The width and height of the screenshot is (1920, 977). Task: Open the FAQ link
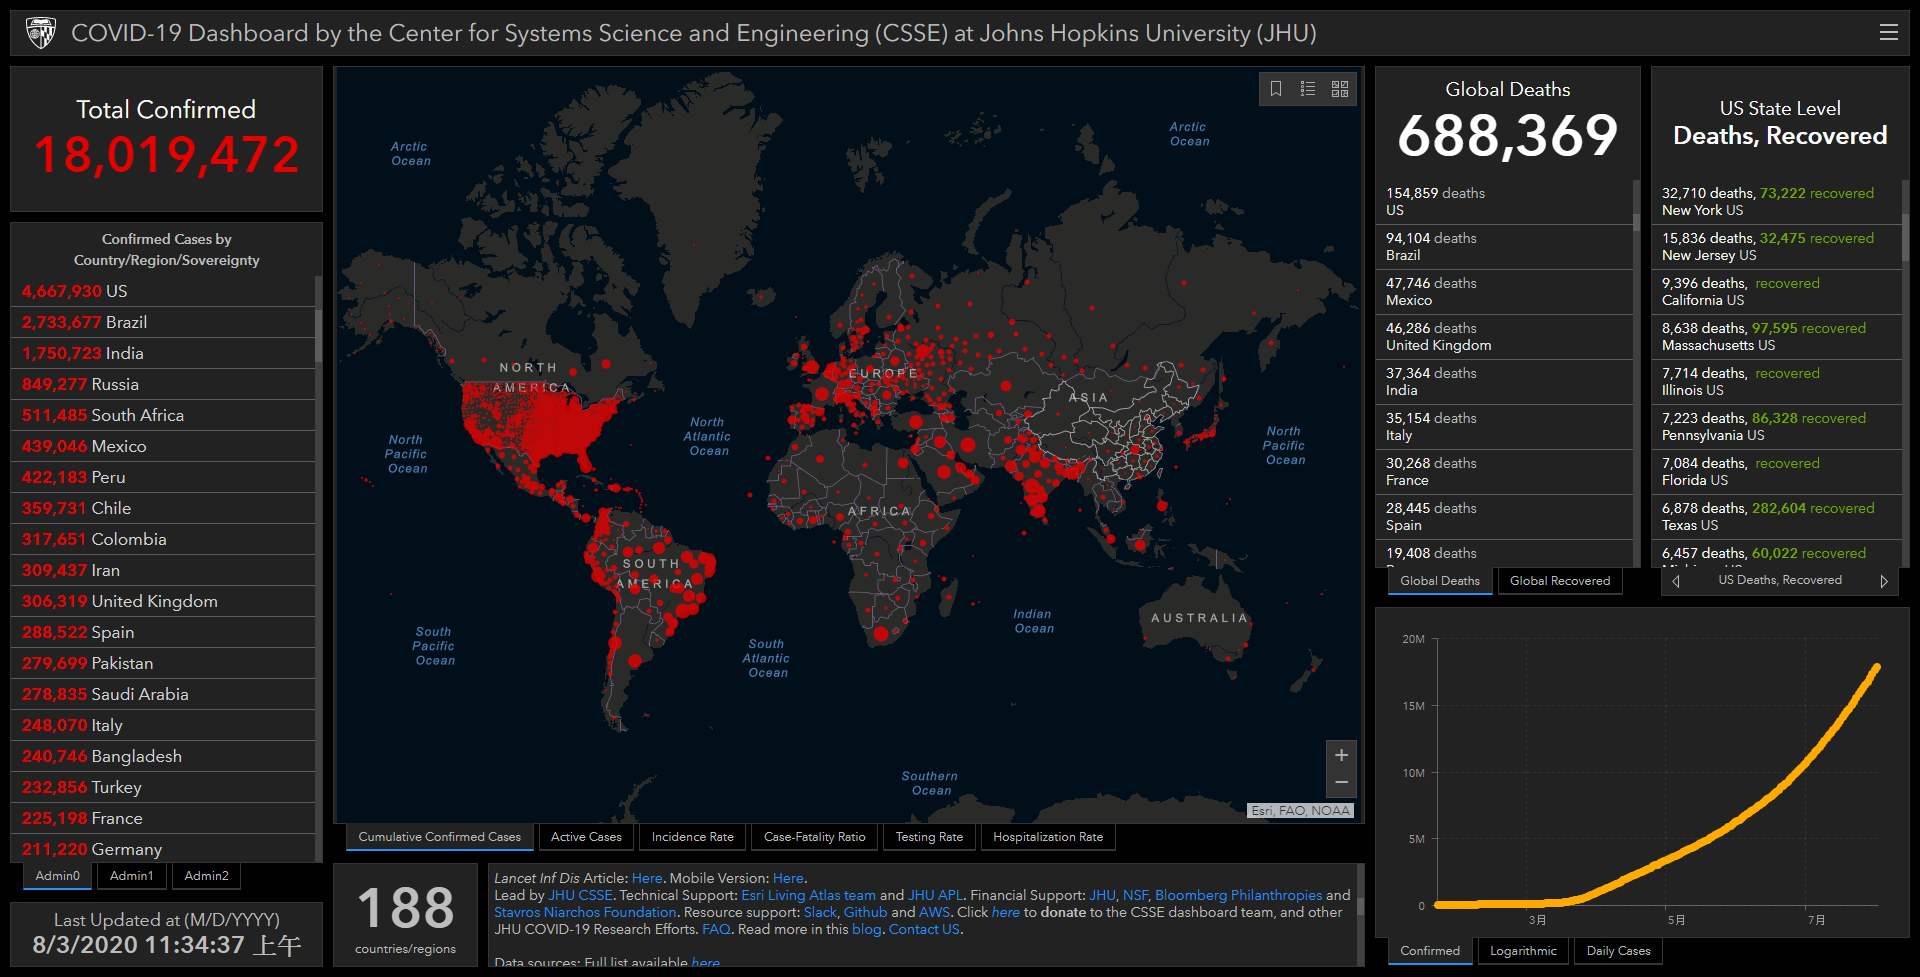click(x=716, y=930)
